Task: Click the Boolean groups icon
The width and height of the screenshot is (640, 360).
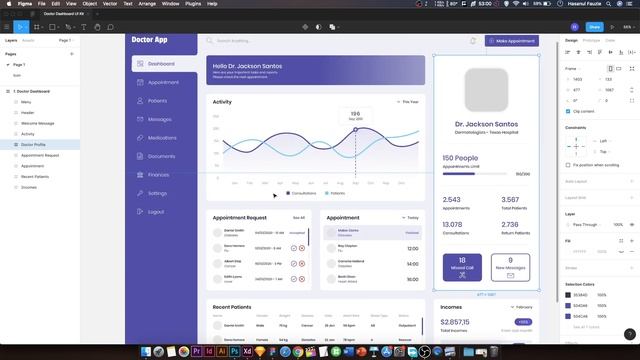Action: [332, 27]
